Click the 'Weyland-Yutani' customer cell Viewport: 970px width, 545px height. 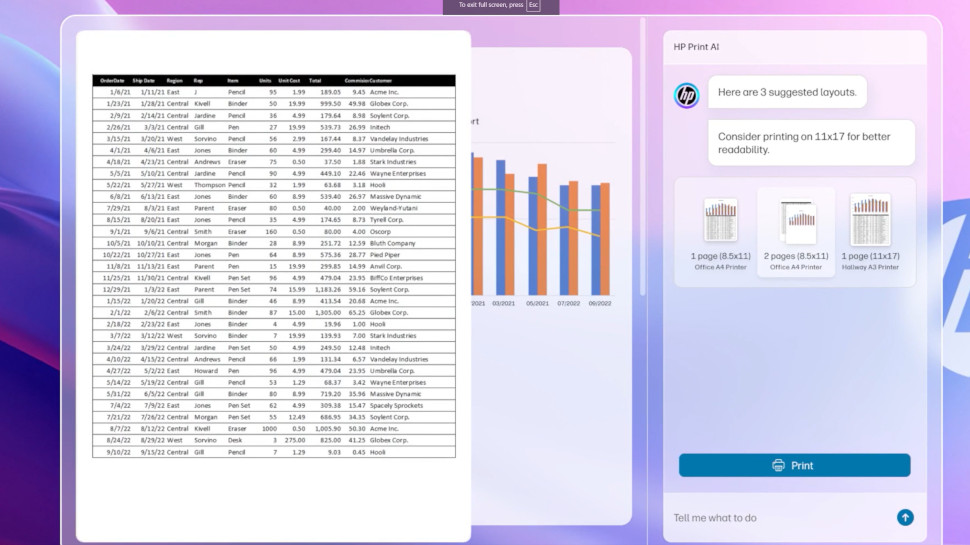click(393, 208)
